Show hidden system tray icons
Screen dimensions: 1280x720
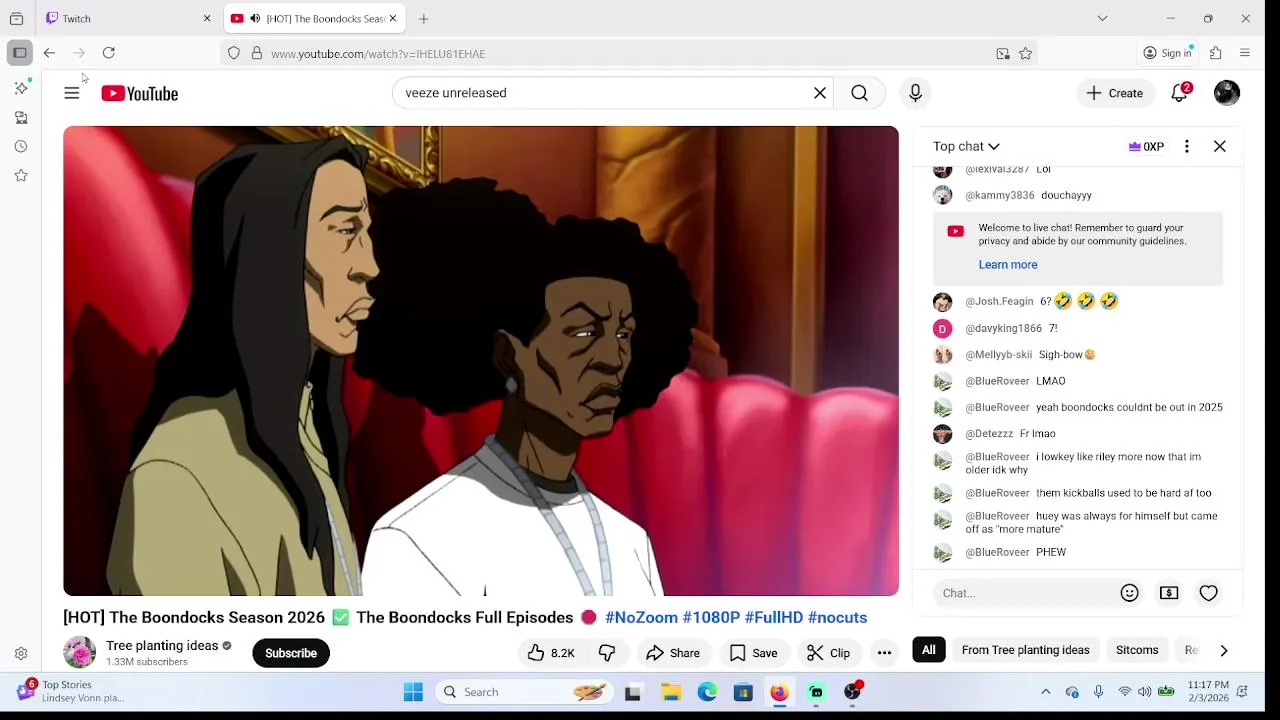coord(1046,692)
